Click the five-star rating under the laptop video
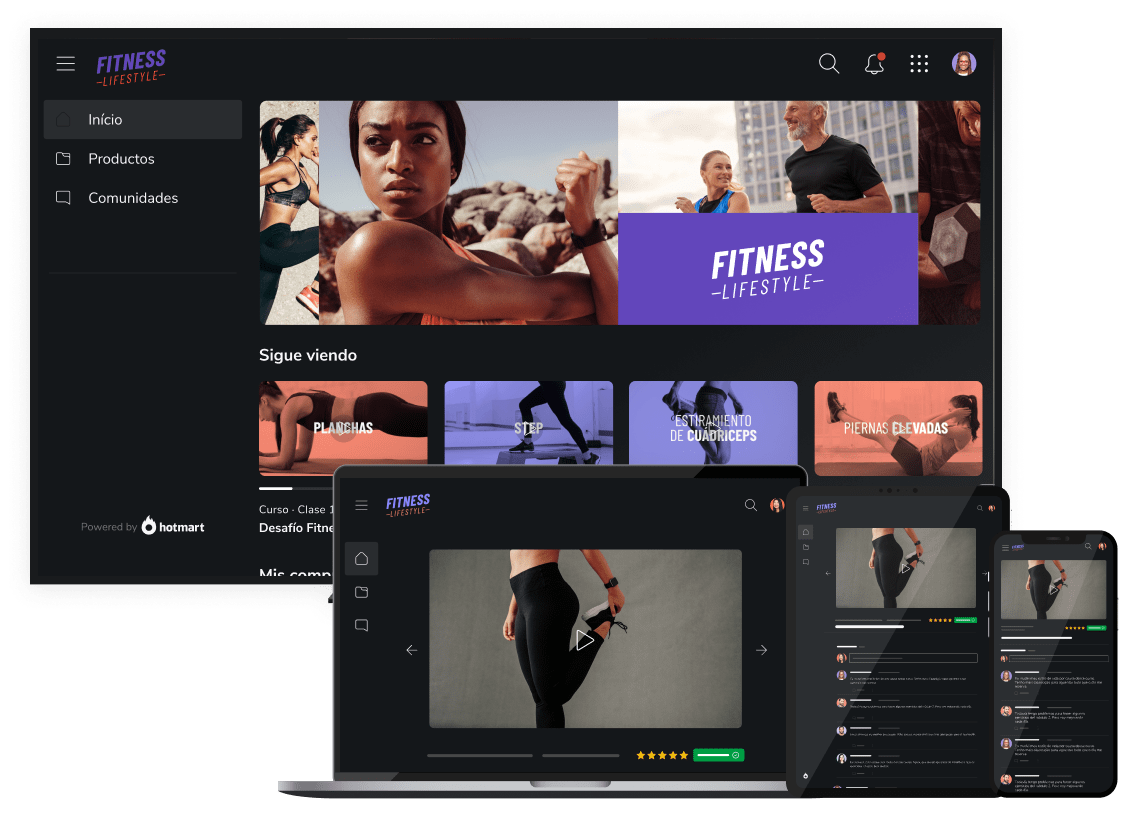1148x828 pixels. tap(662, 755)
